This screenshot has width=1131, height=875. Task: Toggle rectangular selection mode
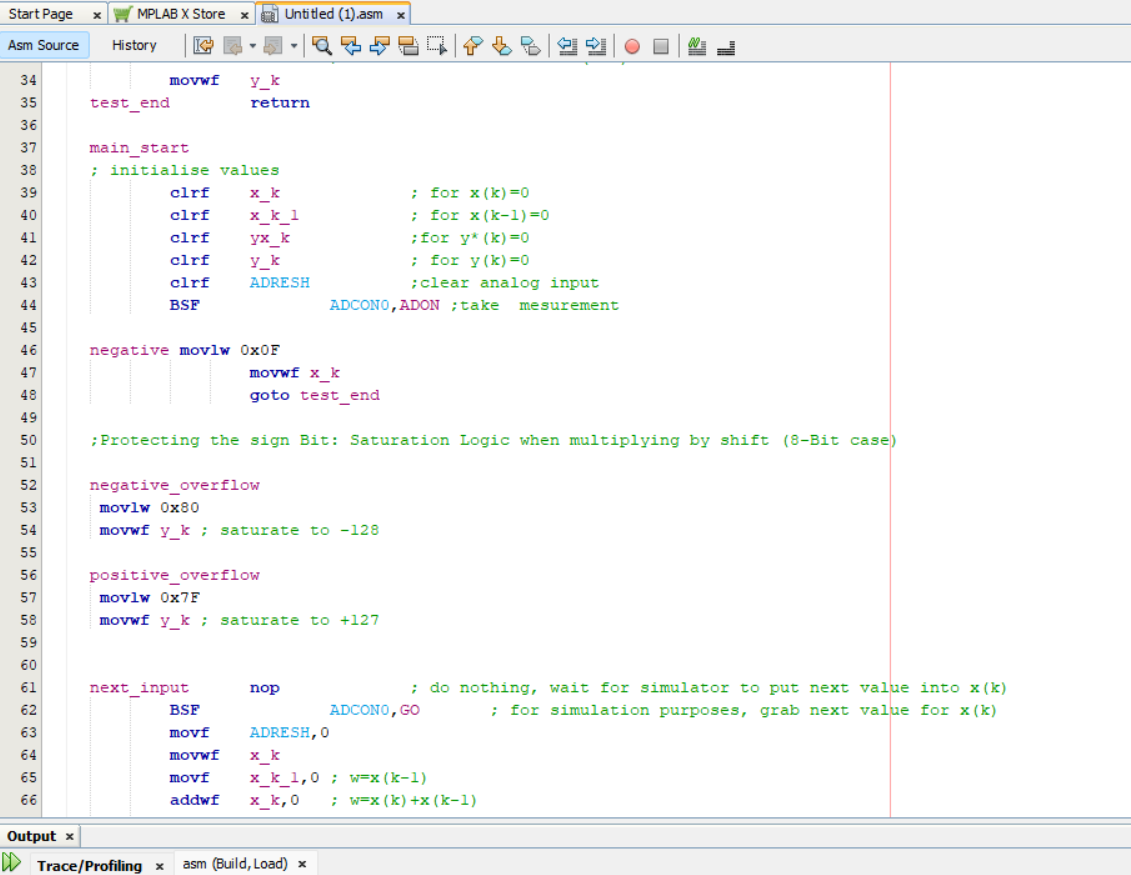pyautogui.click(x=437, y=46)
